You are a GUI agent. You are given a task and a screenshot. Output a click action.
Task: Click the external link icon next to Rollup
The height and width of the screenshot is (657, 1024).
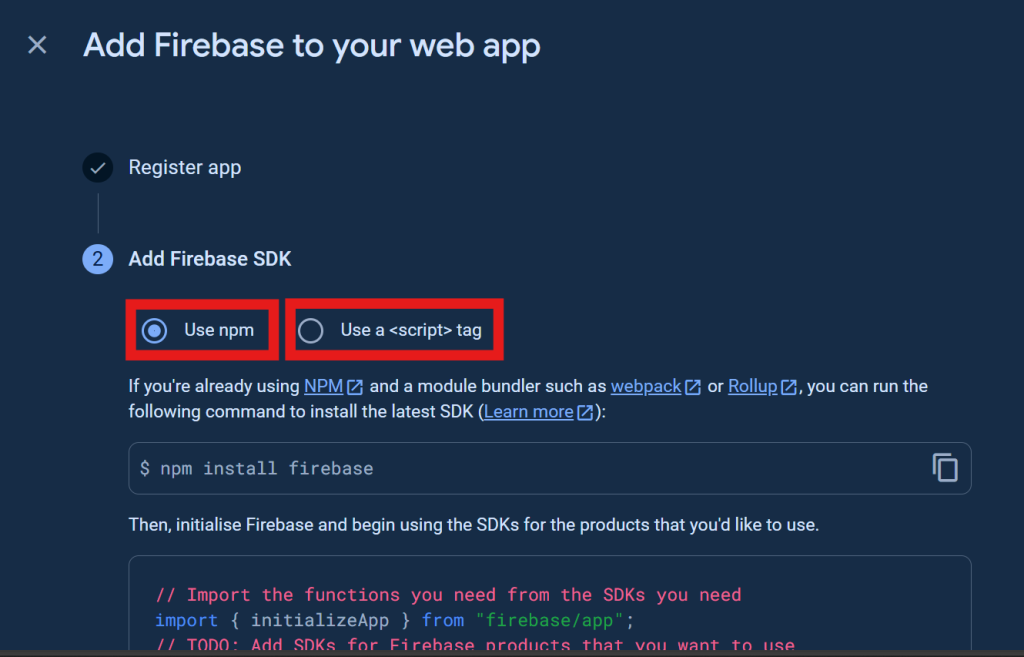tap(786, 386)
